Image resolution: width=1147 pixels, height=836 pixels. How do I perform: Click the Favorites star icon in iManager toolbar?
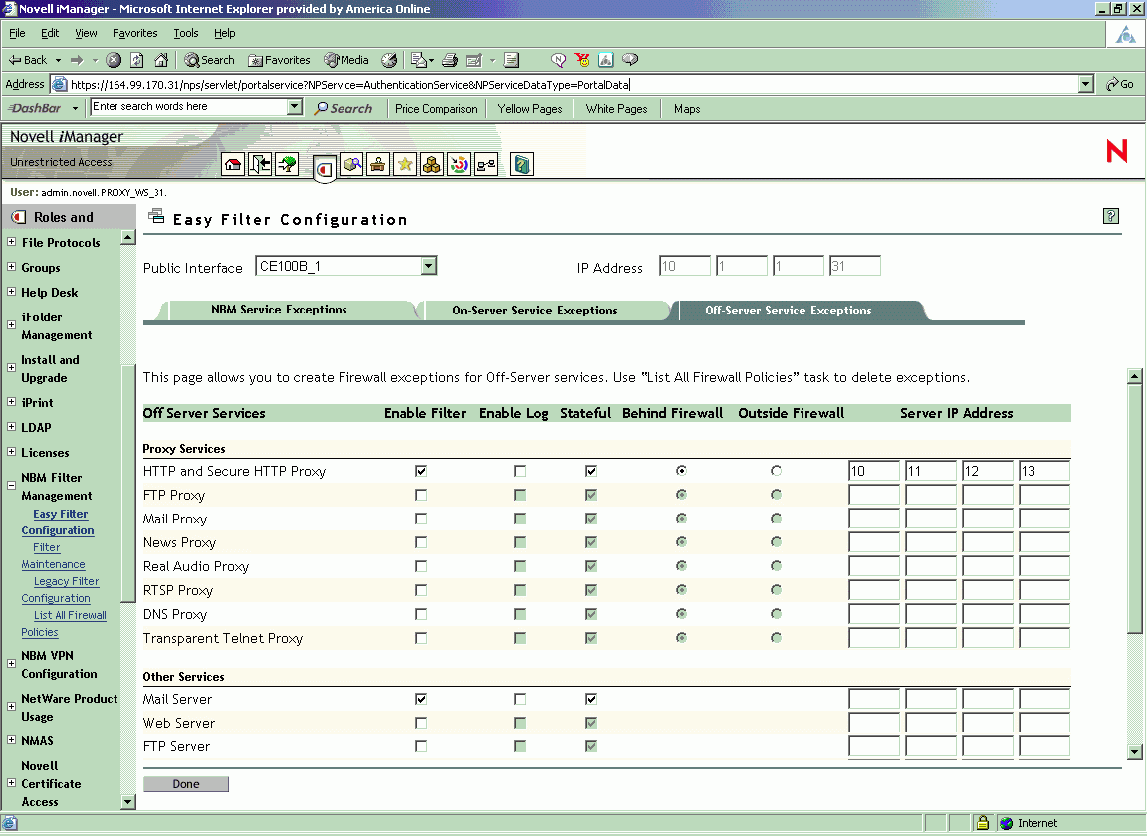point(405,164)
